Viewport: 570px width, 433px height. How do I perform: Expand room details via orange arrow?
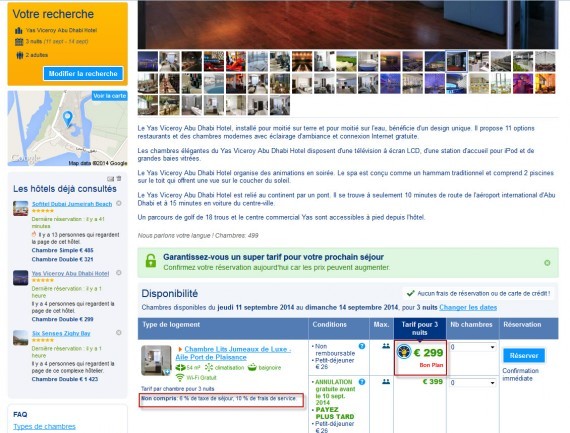pyautogui.click(x=180, y=349)
